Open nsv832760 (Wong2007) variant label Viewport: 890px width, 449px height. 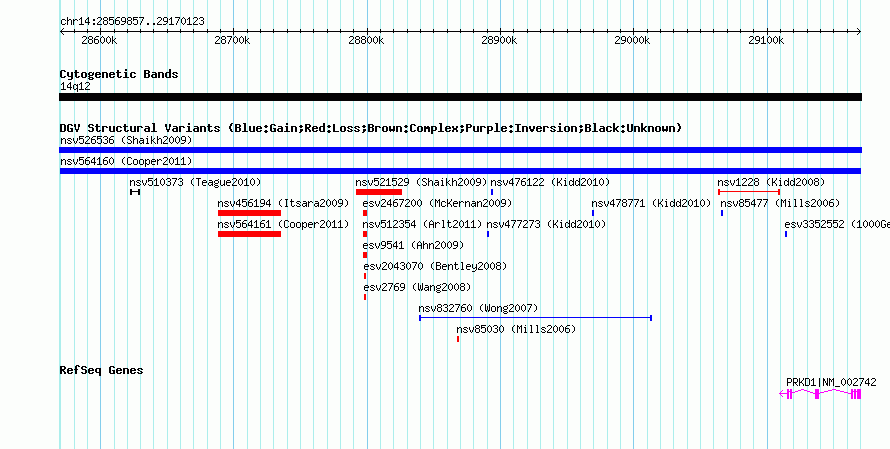tap(478, 308)
